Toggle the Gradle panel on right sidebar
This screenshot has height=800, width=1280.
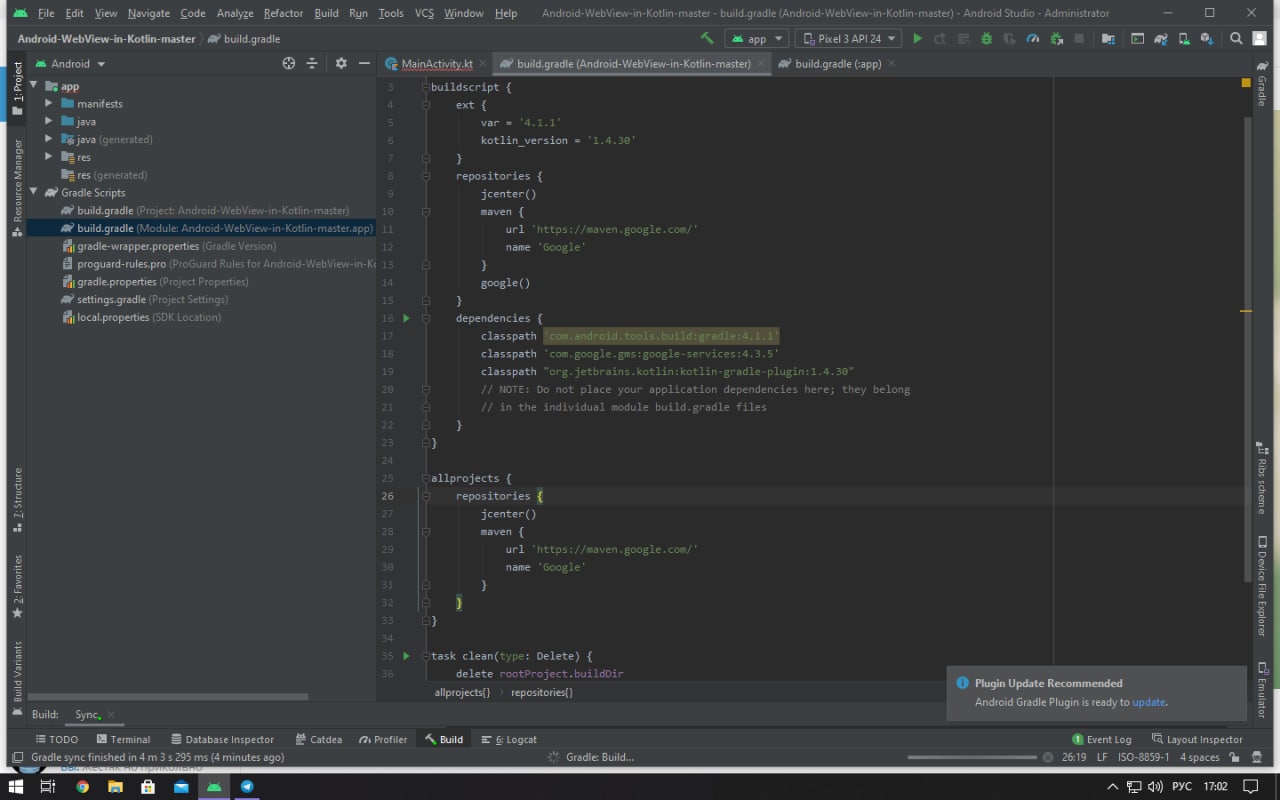point(1262,85)
